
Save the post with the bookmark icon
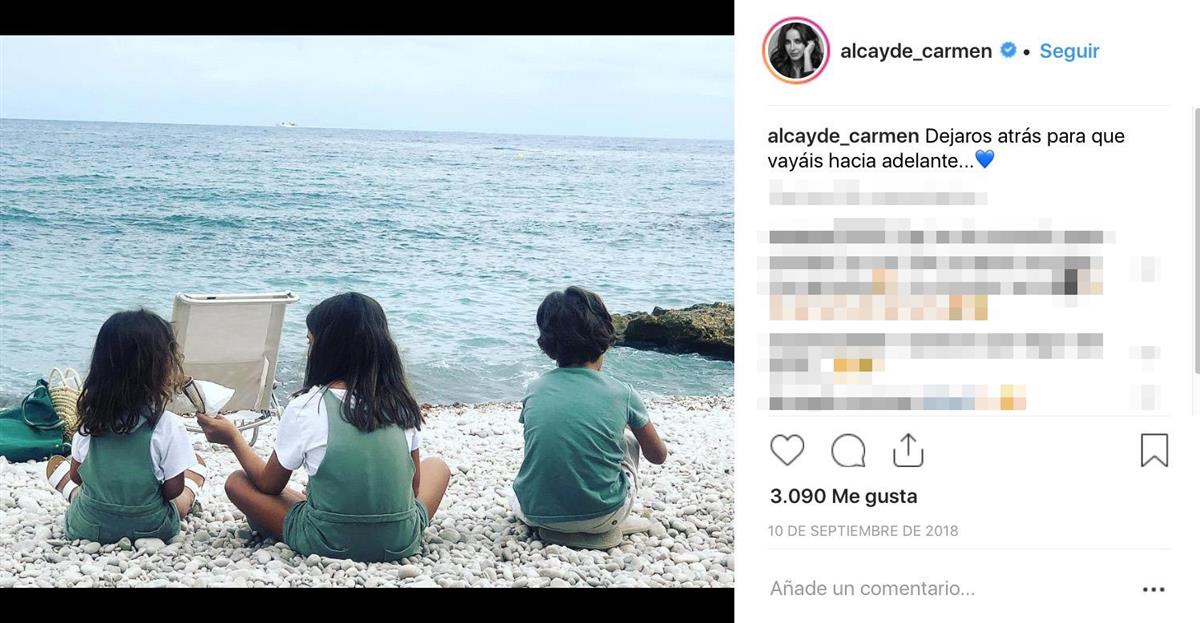point(1154,451)
